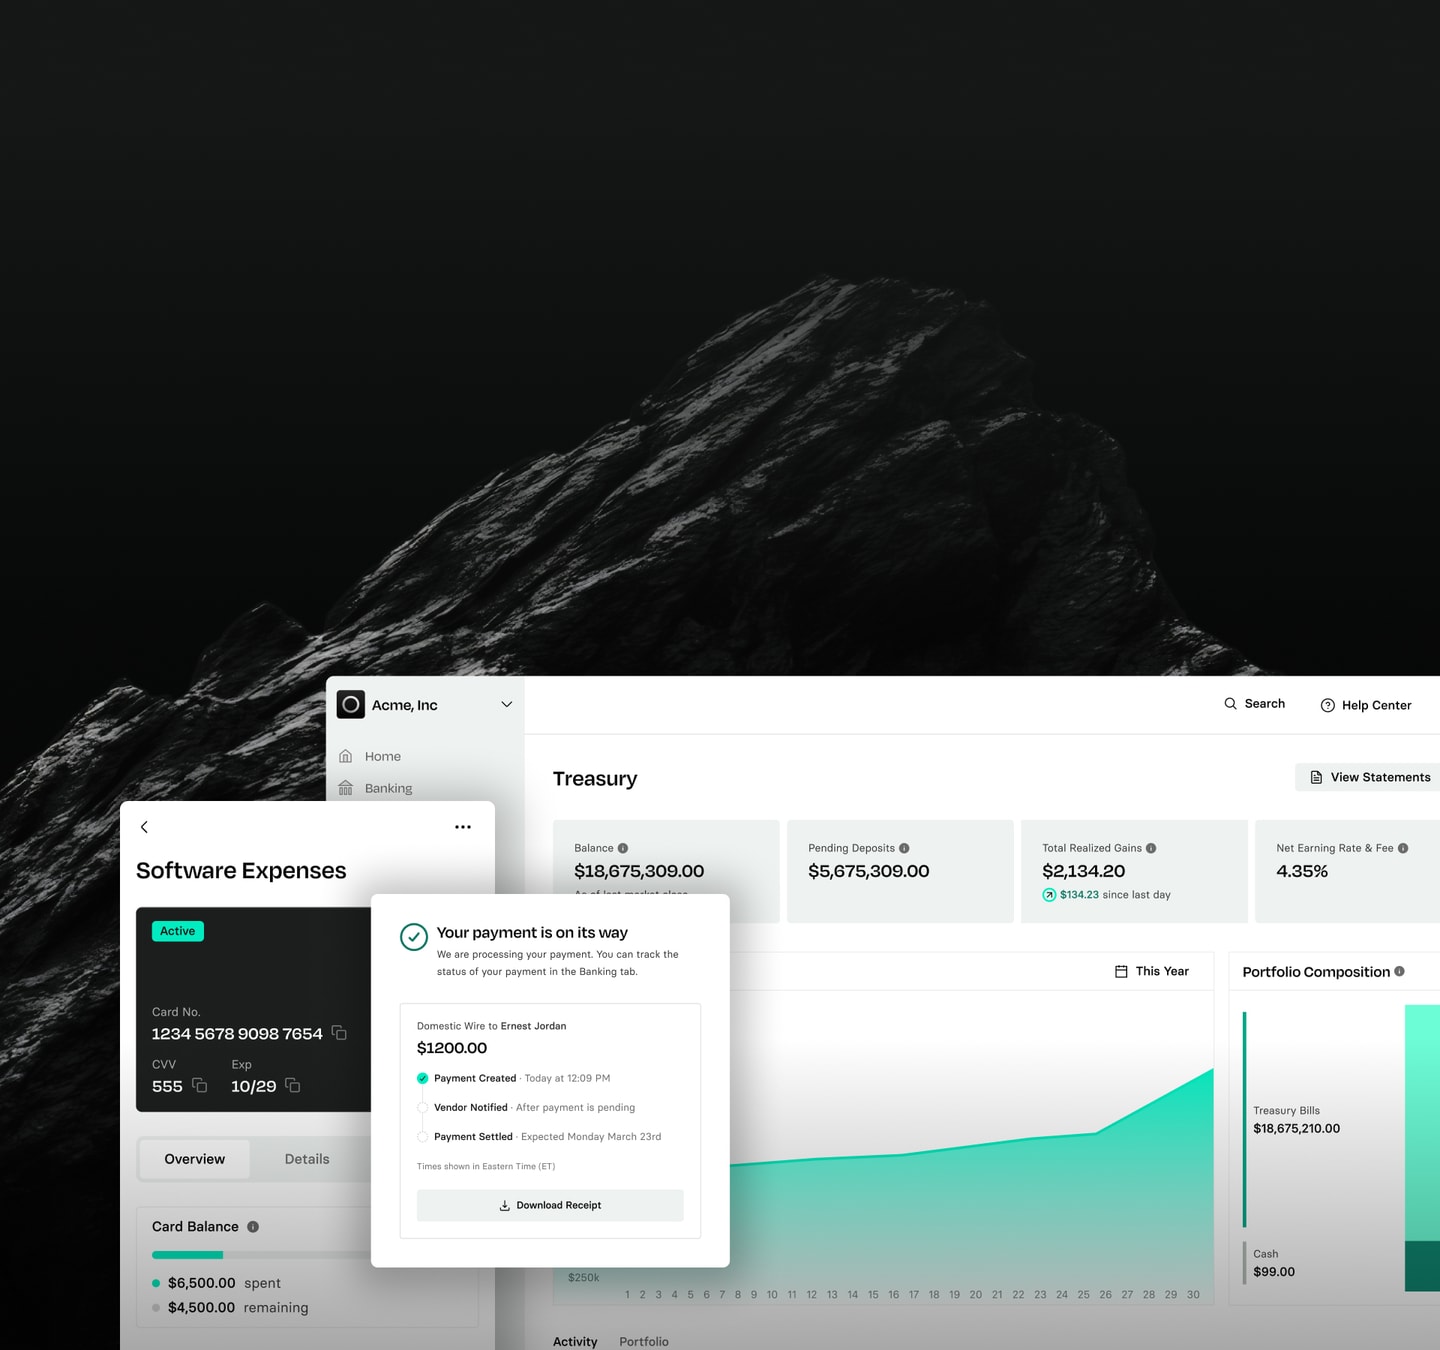
Task: Click the back arrow on Software Expenses
Action: pos(144,827)
